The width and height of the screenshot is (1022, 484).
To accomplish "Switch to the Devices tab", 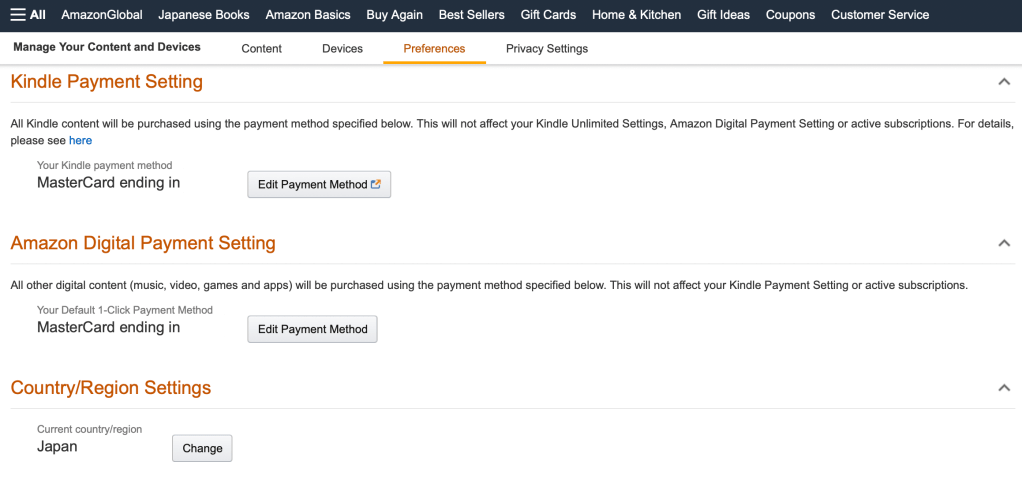I will tap(342, 48).
